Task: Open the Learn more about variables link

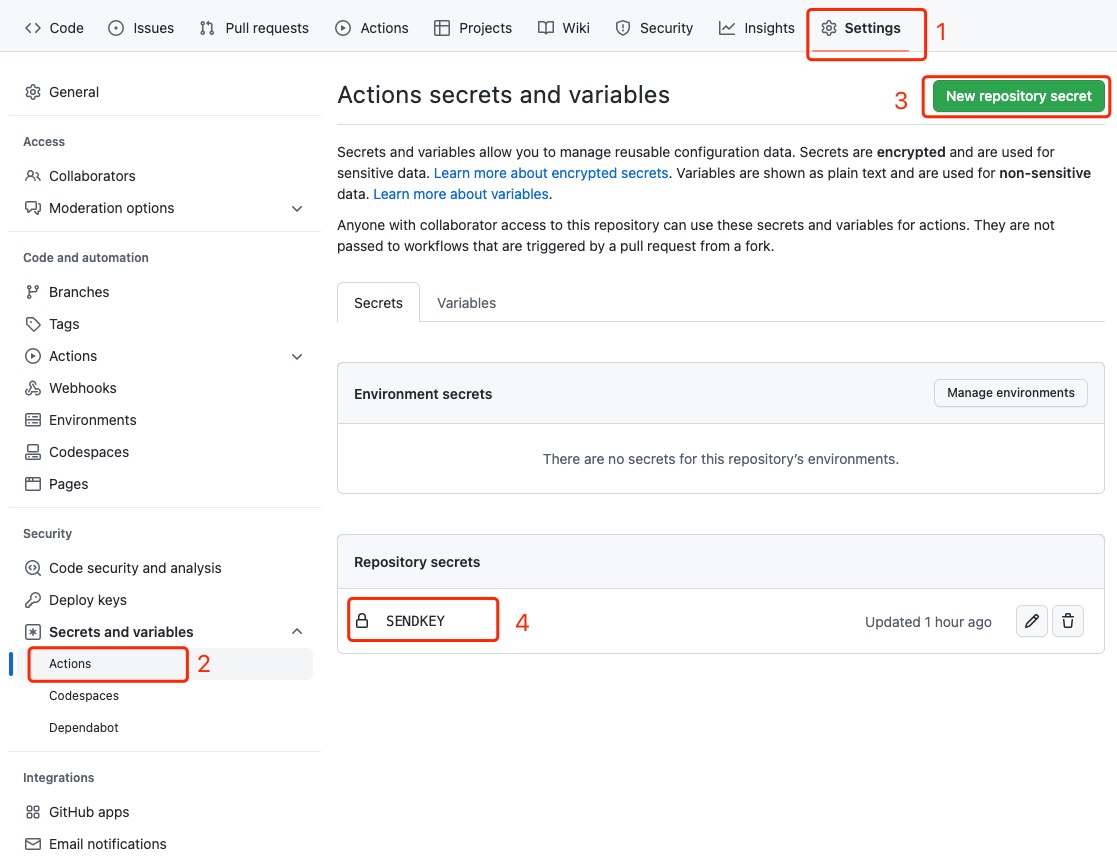Action: [x=460, y=194]
